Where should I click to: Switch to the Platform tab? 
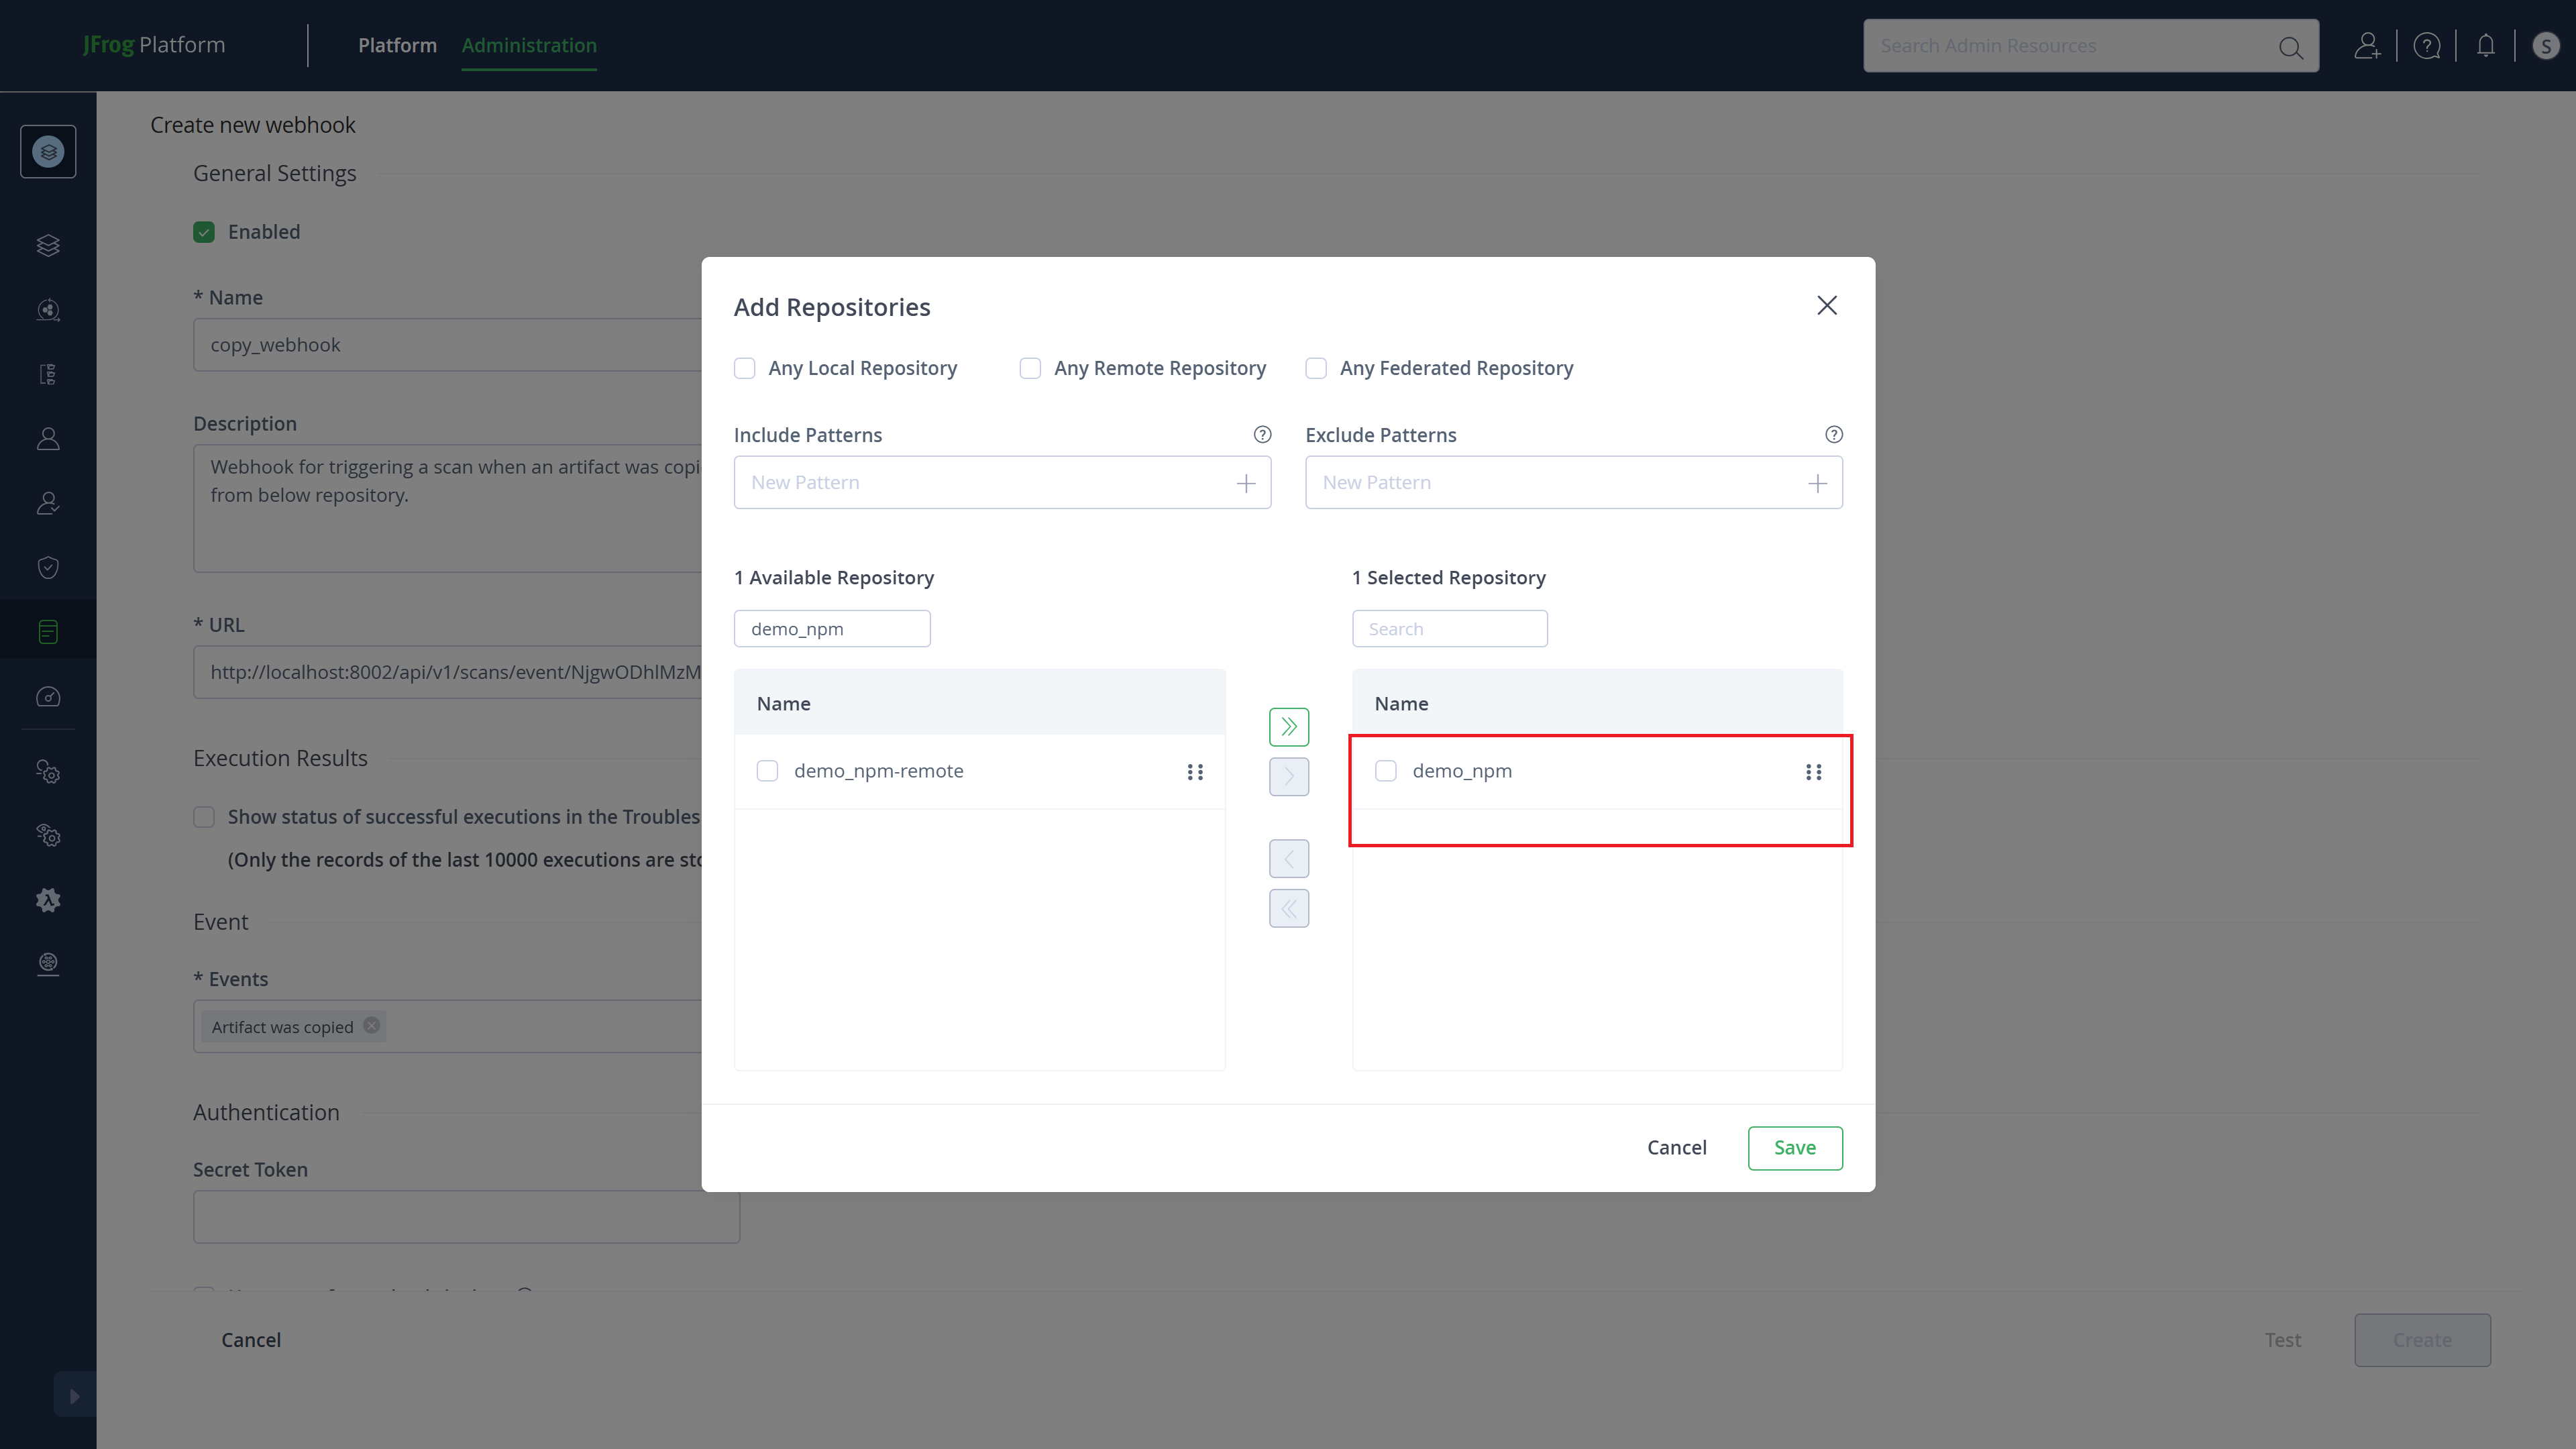397,45
